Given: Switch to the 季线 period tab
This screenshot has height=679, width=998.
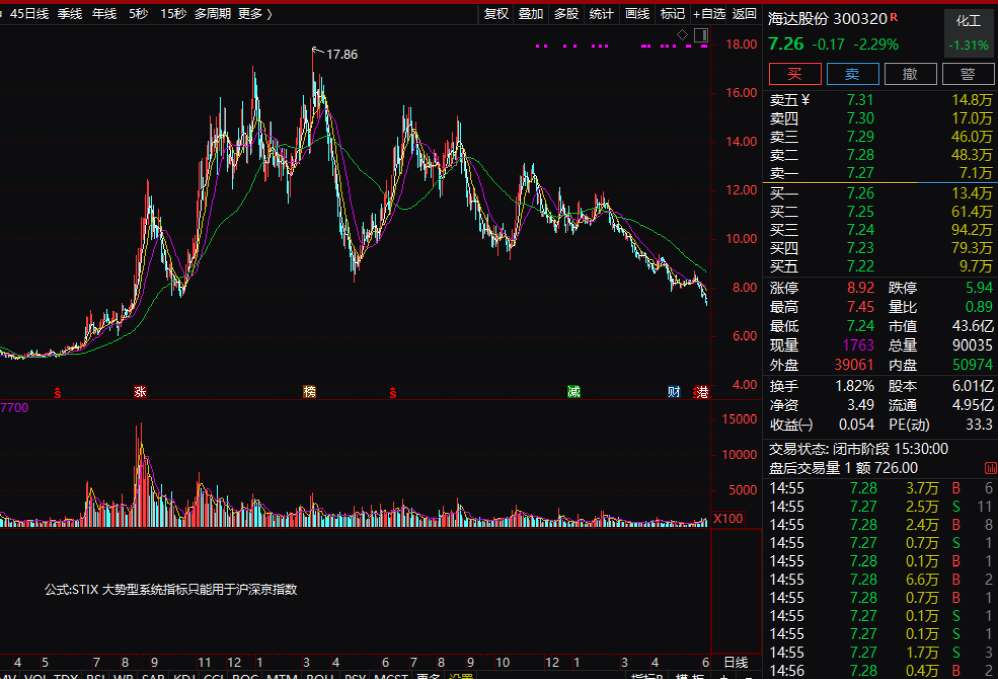Looking at the screenshot, I should [70, 13].
